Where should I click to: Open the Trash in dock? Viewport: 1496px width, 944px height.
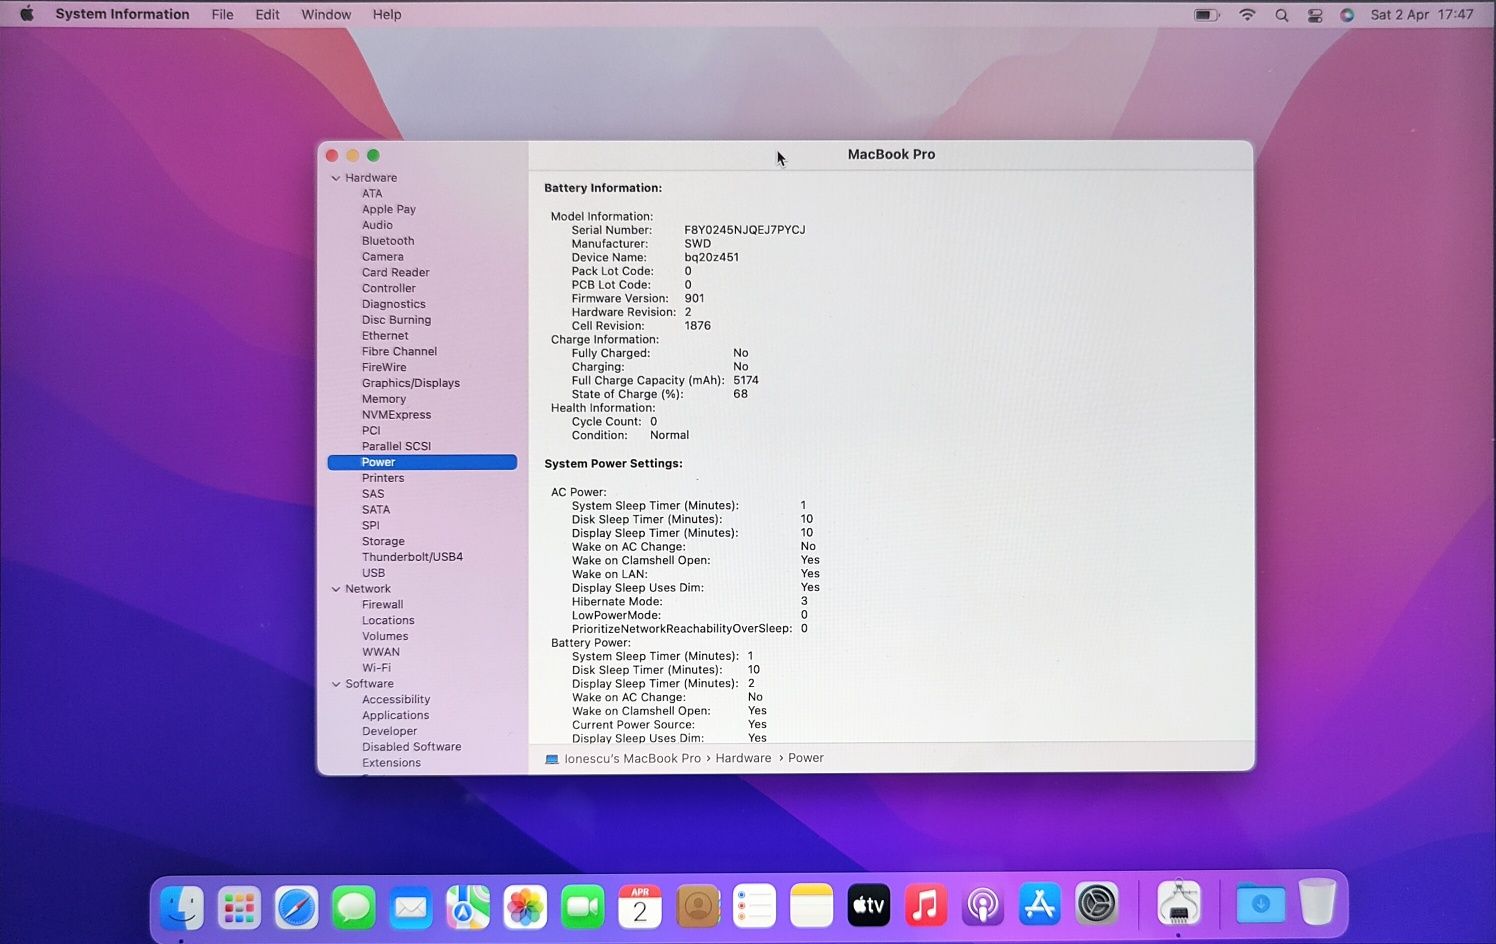[x=1318, y=903]
